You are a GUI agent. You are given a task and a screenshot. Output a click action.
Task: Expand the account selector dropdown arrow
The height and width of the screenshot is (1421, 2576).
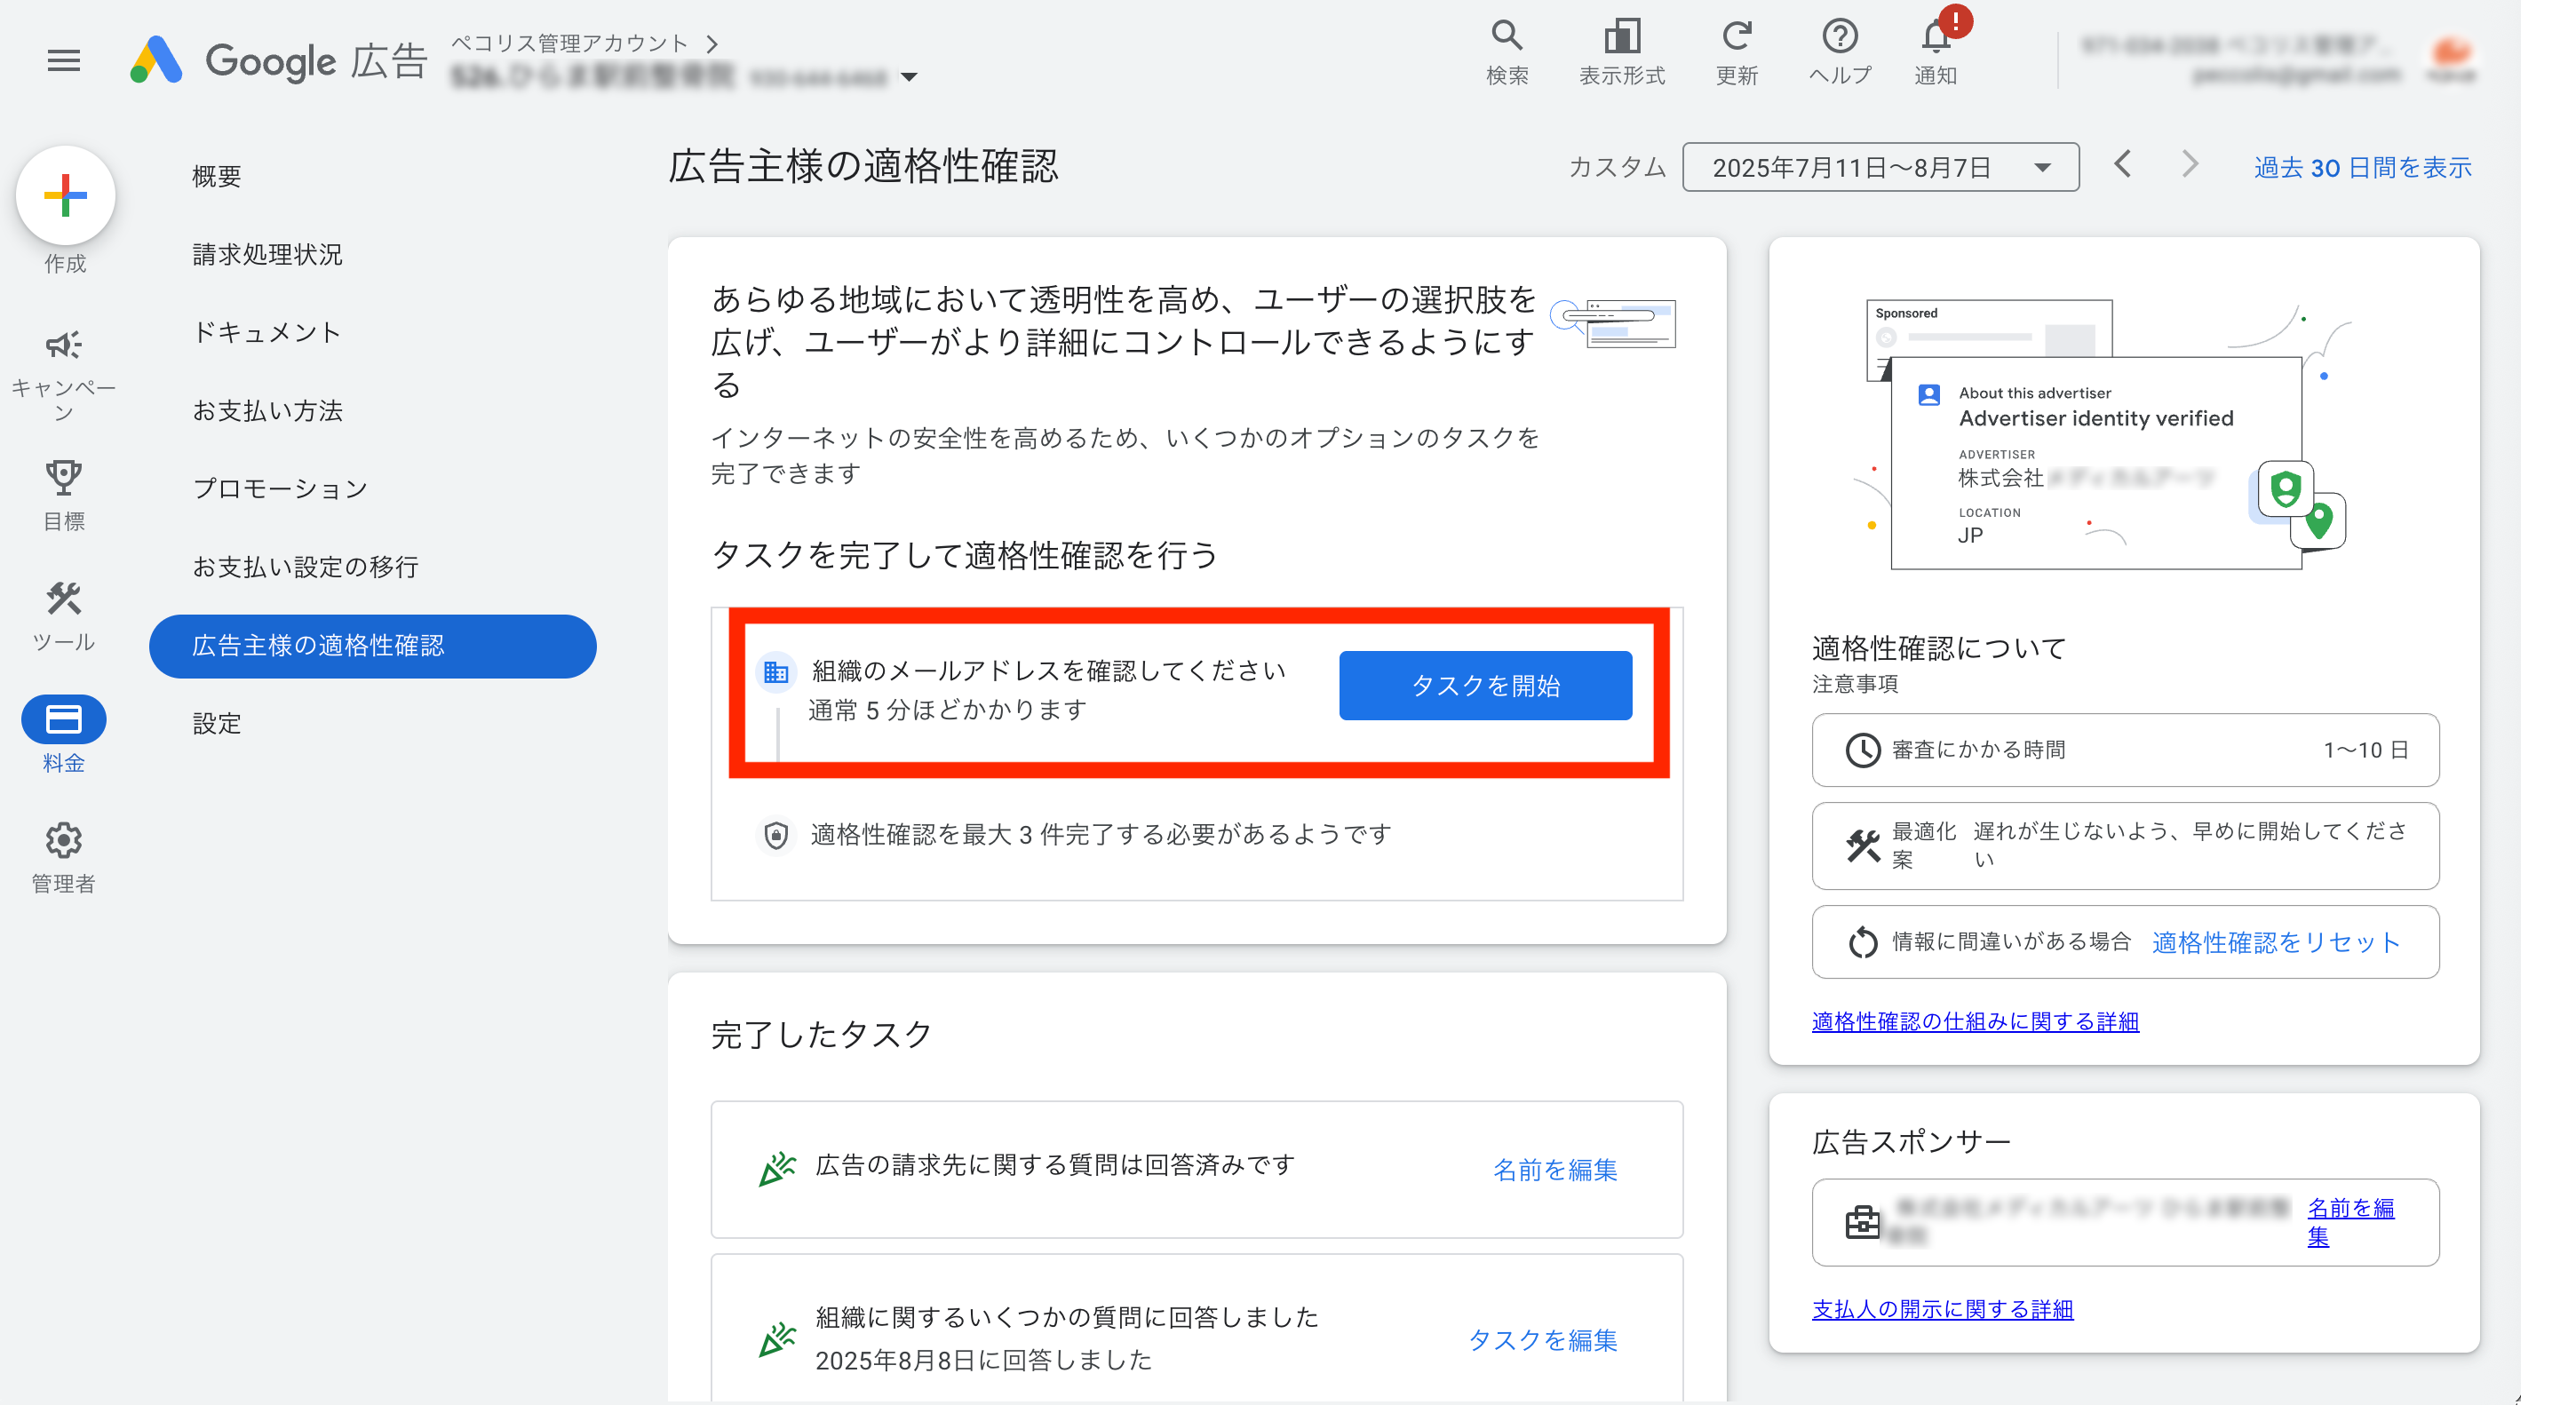click(x=909, y=77)
